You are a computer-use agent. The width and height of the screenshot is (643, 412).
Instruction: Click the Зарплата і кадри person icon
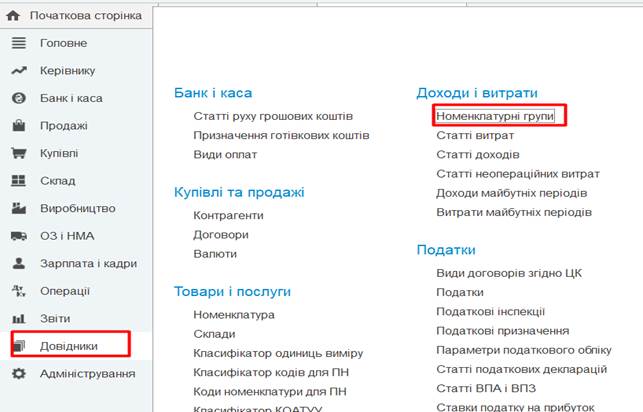[x=17, y=263]
